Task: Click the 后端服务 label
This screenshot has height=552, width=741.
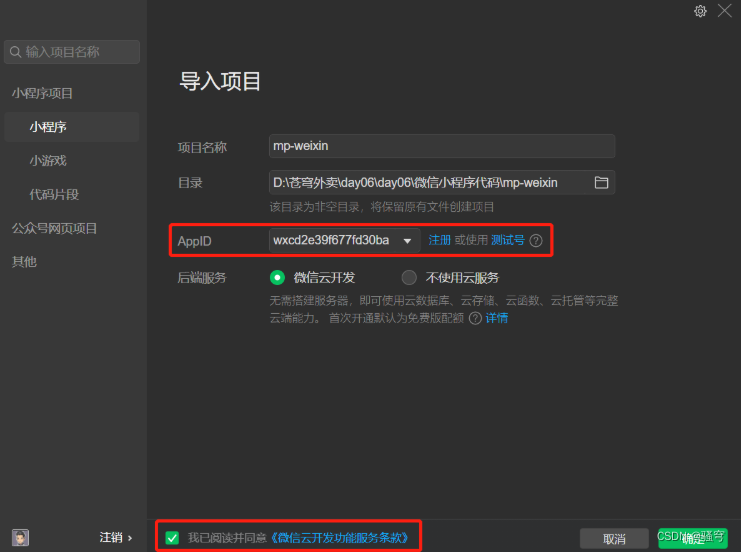Action: point(202,278)
